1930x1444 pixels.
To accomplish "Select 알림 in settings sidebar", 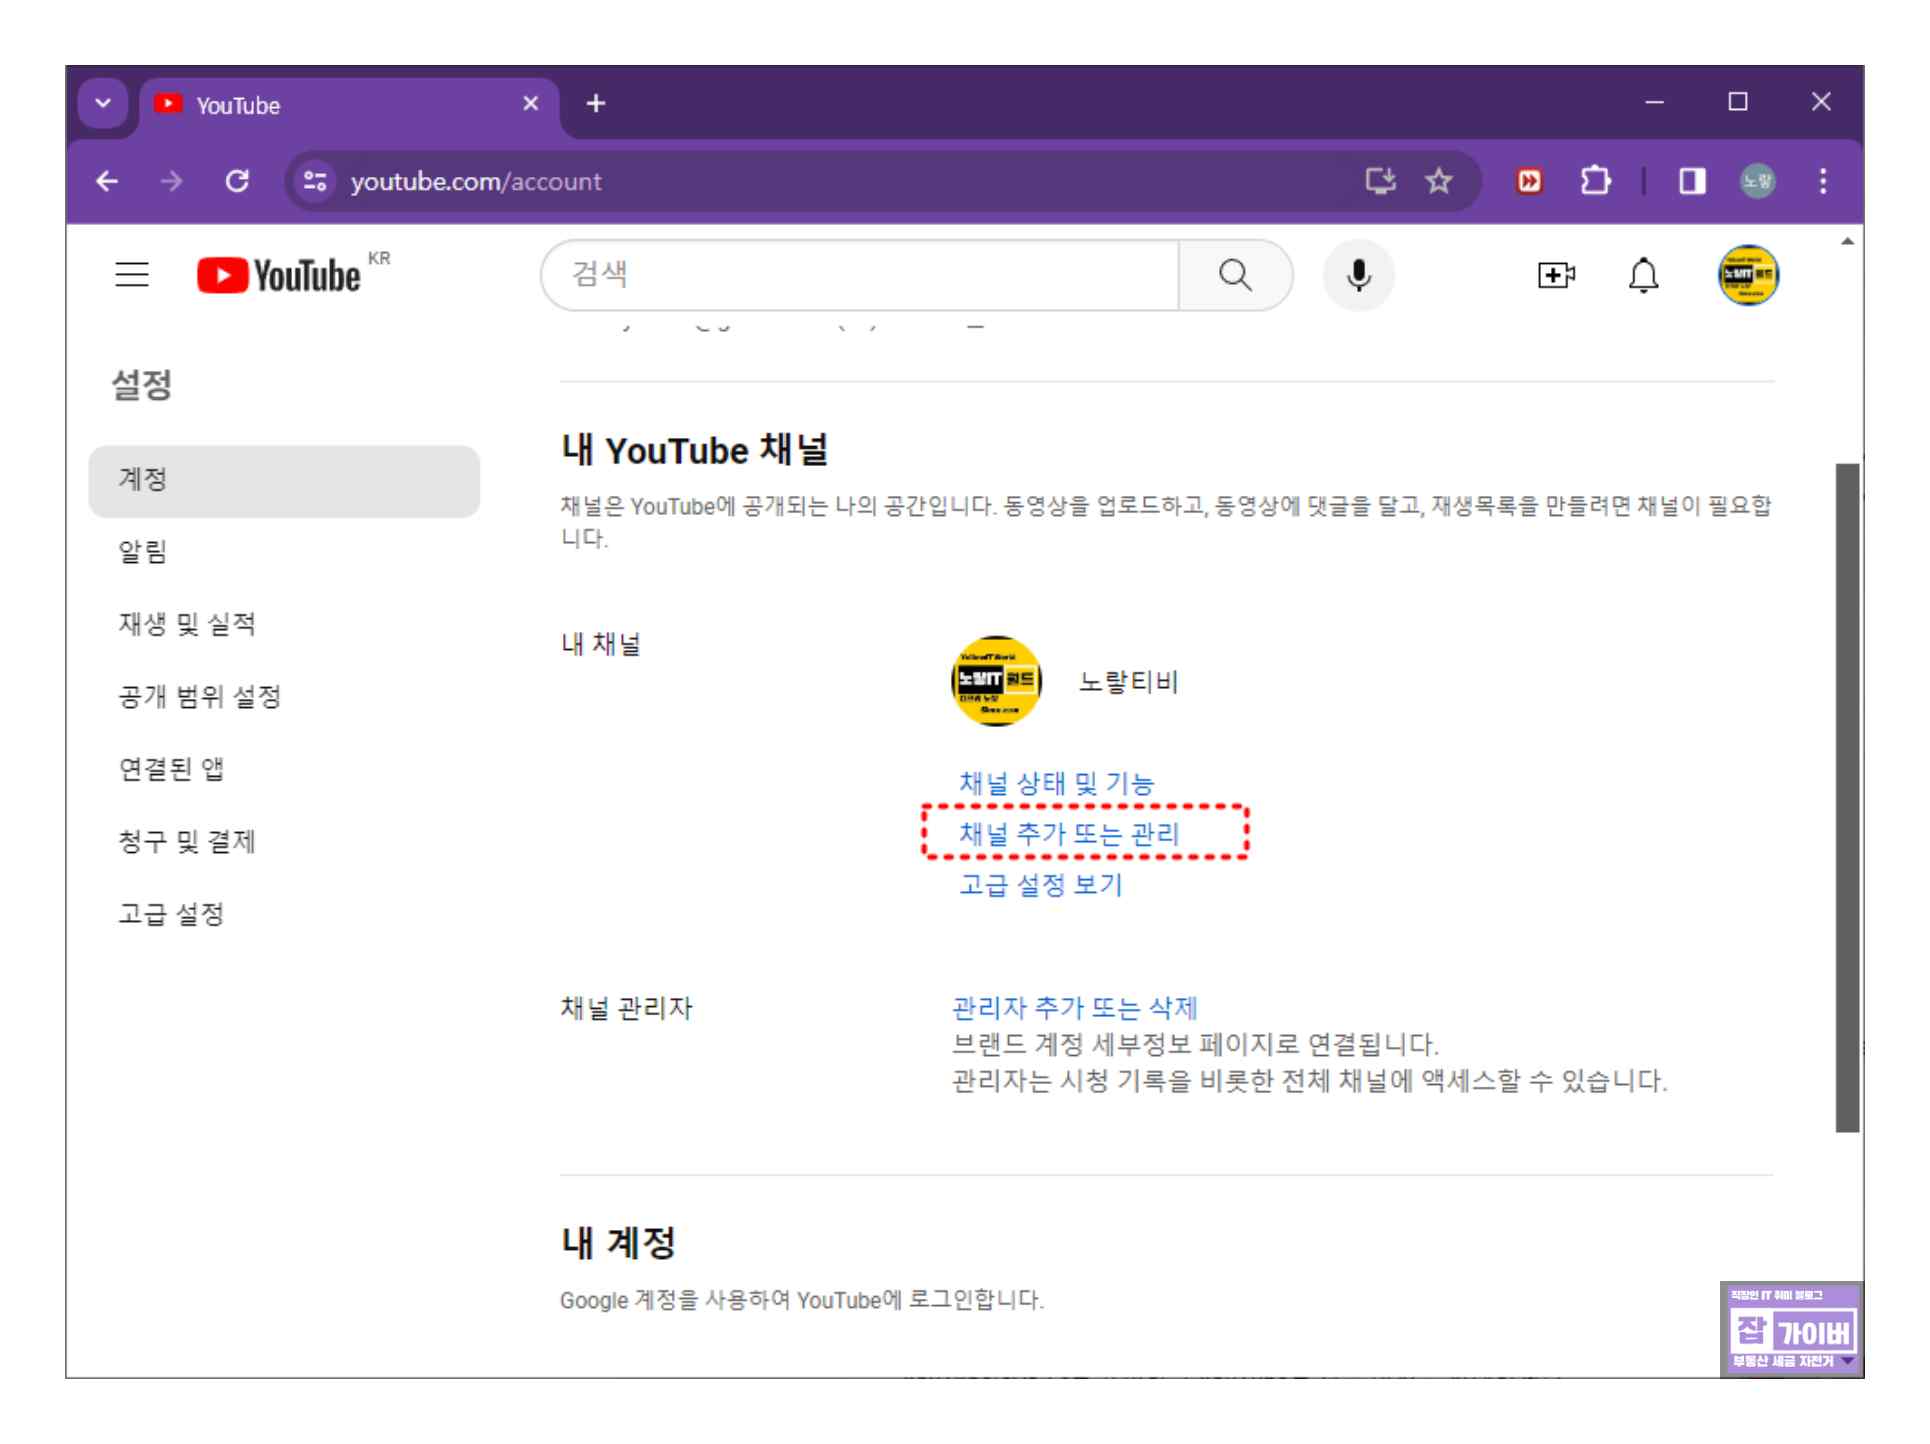I will point(143,552).
